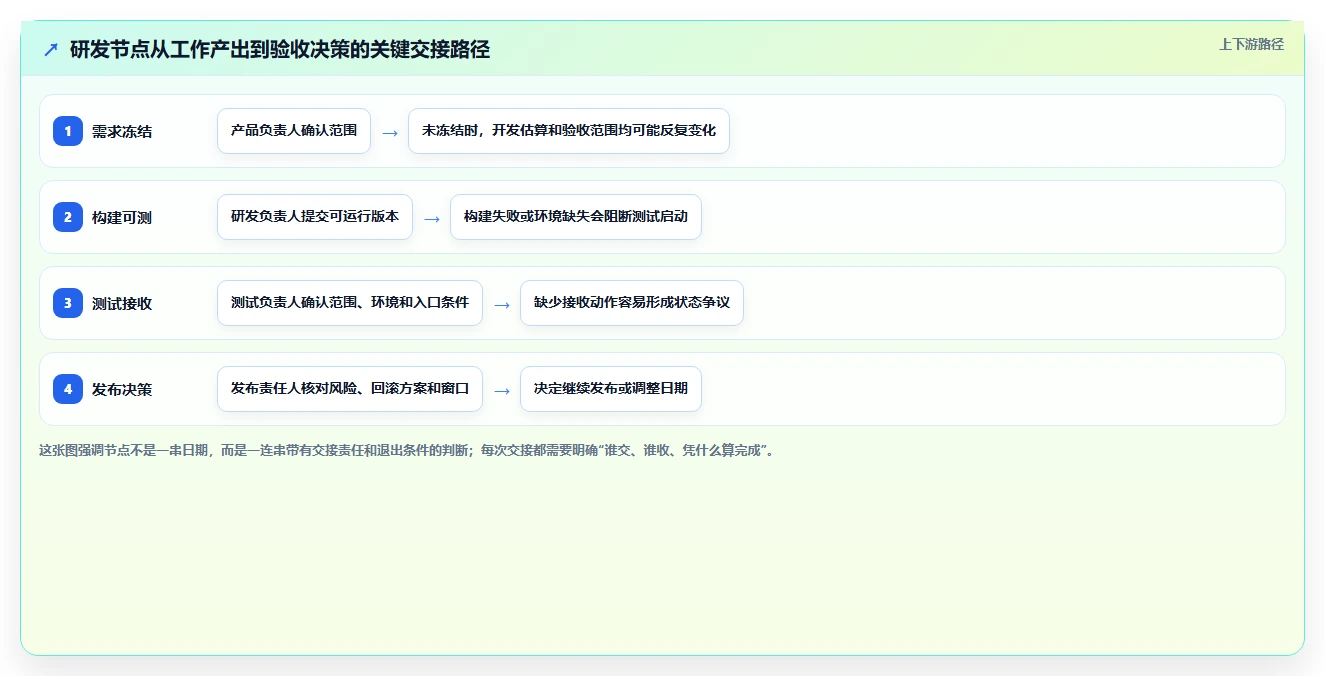
Task: Select the 测试接收 step label
Action: (x=122, y=303)
